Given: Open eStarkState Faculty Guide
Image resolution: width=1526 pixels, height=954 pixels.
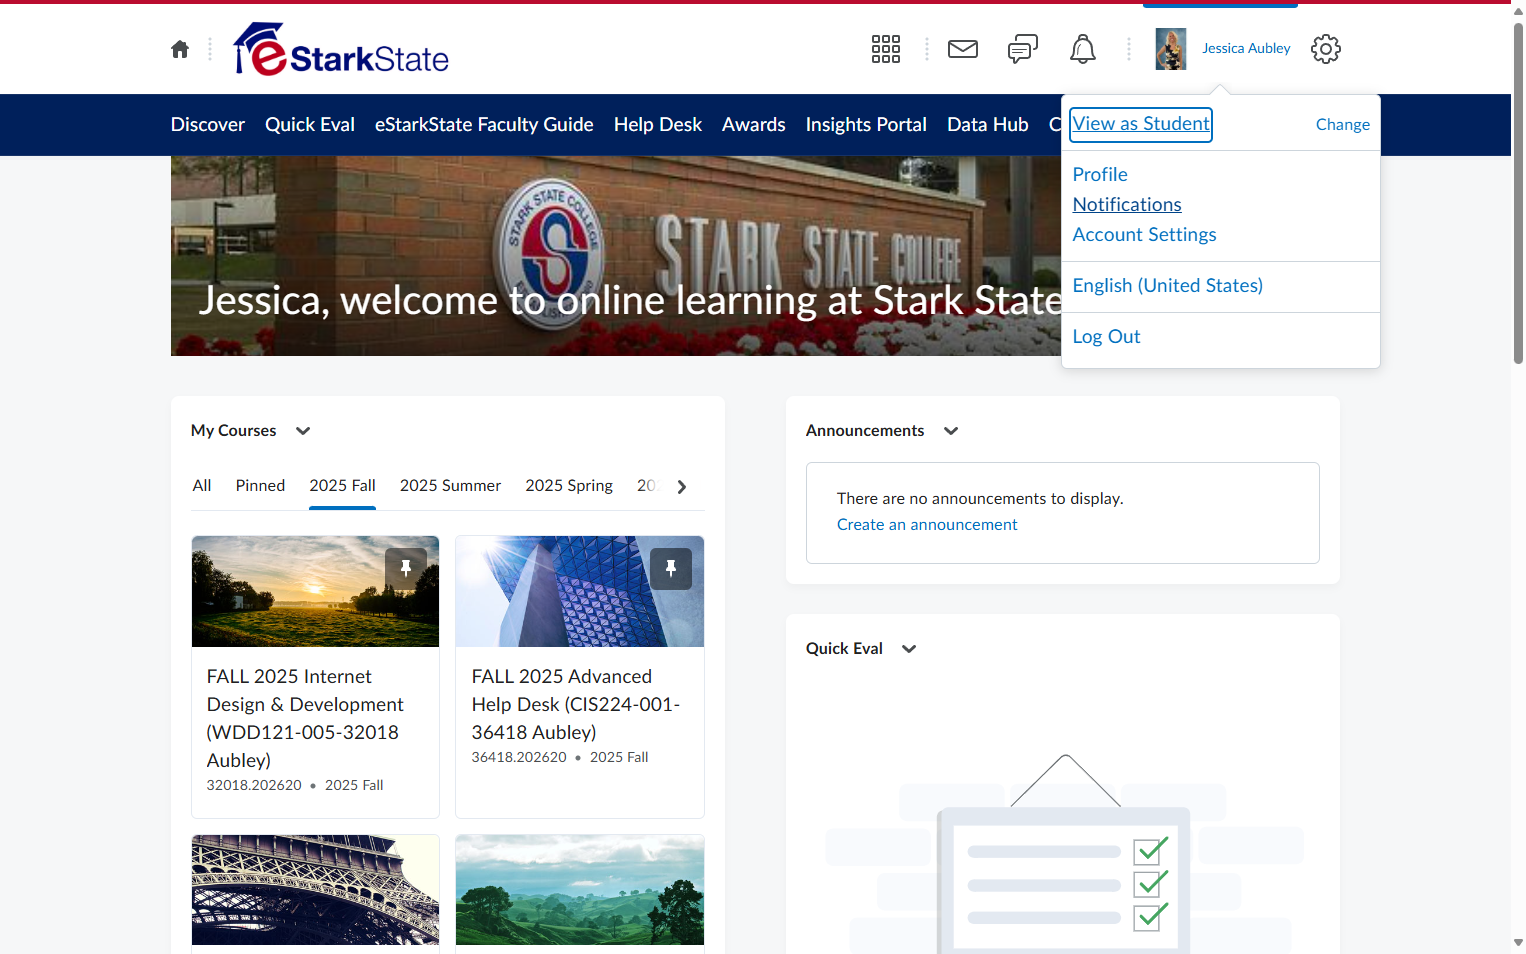Looking at the screenshot, I should 484,125.
